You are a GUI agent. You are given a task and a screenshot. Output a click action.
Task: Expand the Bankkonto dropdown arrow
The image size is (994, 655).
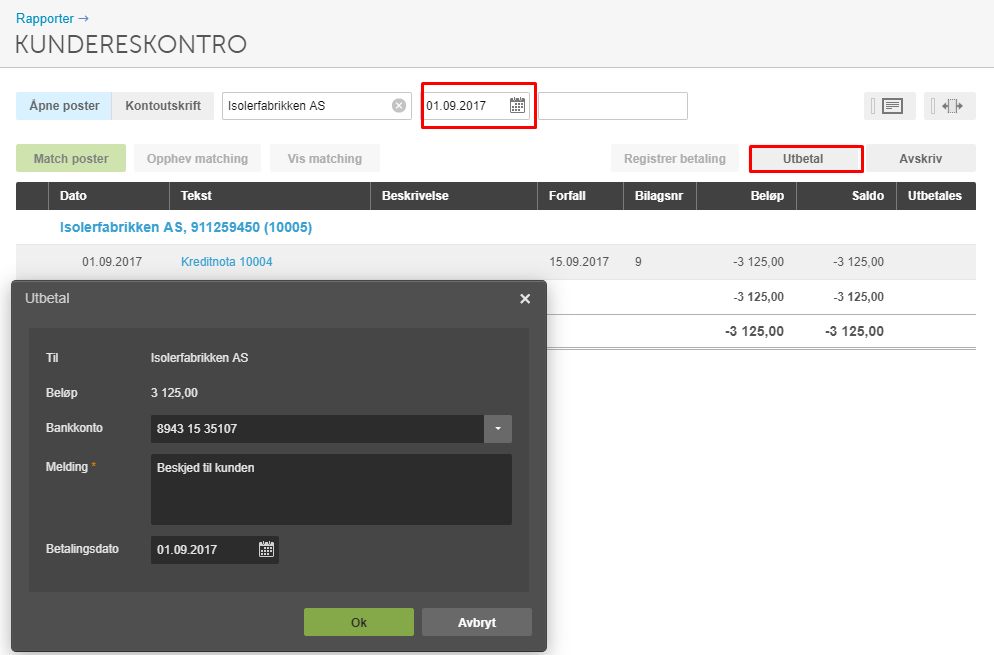(498, 429)
